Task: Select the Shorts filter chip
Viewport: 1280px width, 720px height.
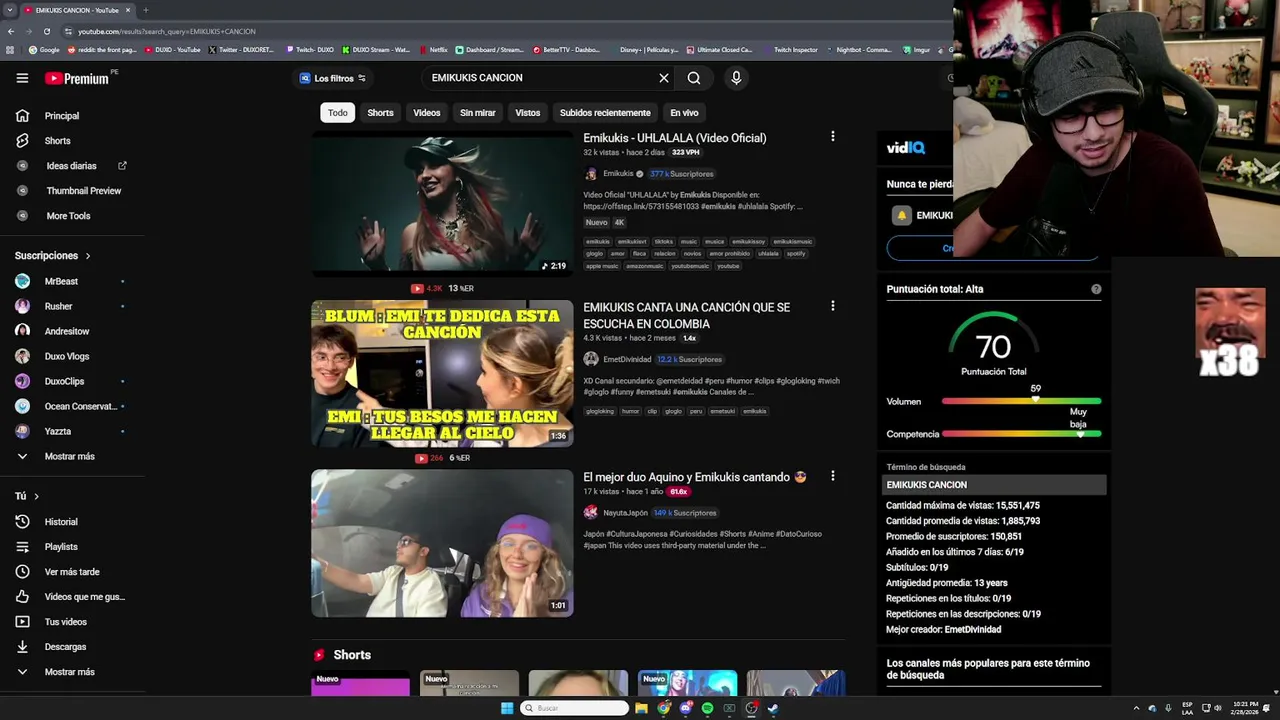Action: pos(380,113)
